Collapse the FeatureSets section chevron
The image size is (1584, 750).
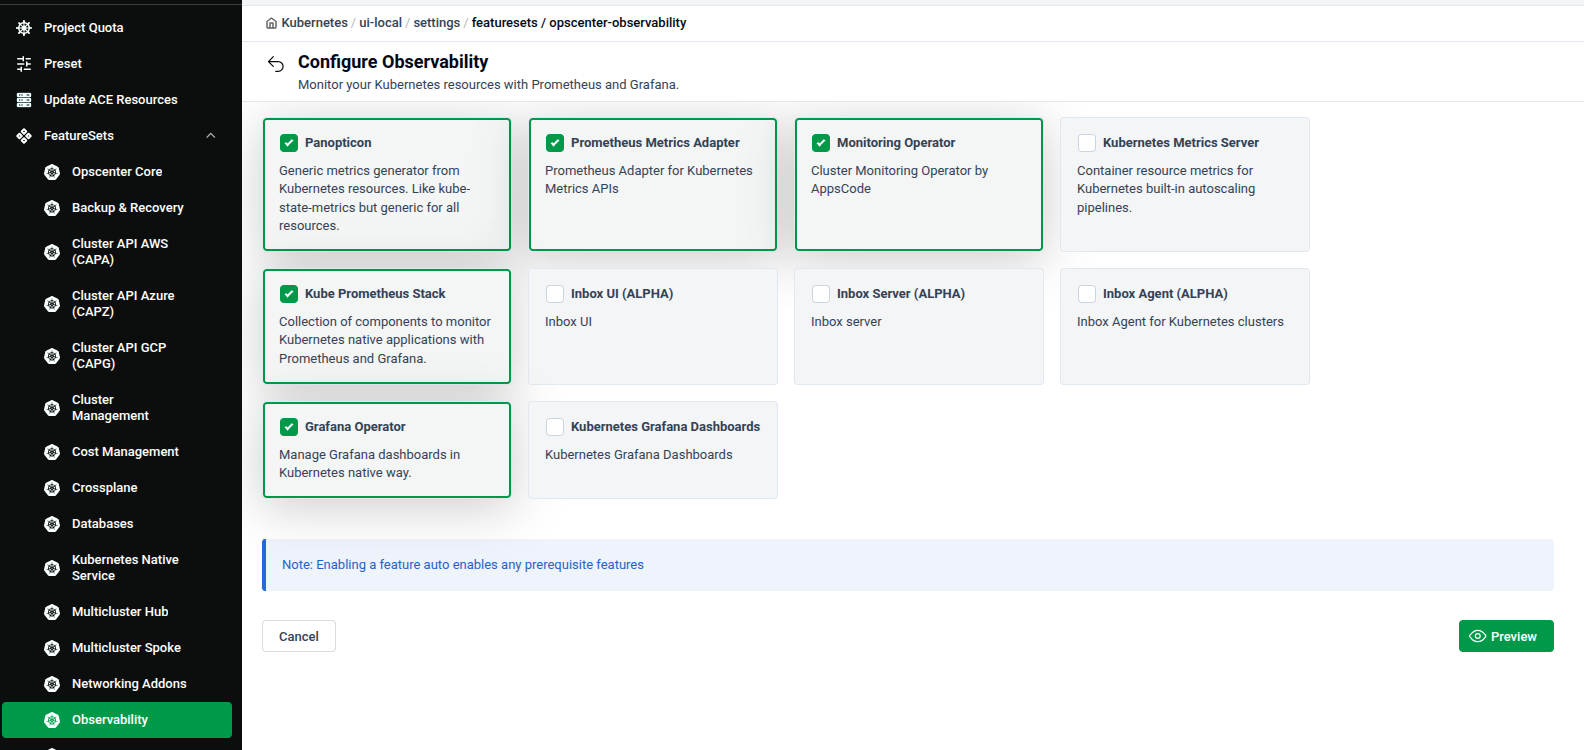pyautogui.click(x=211, y=136)
